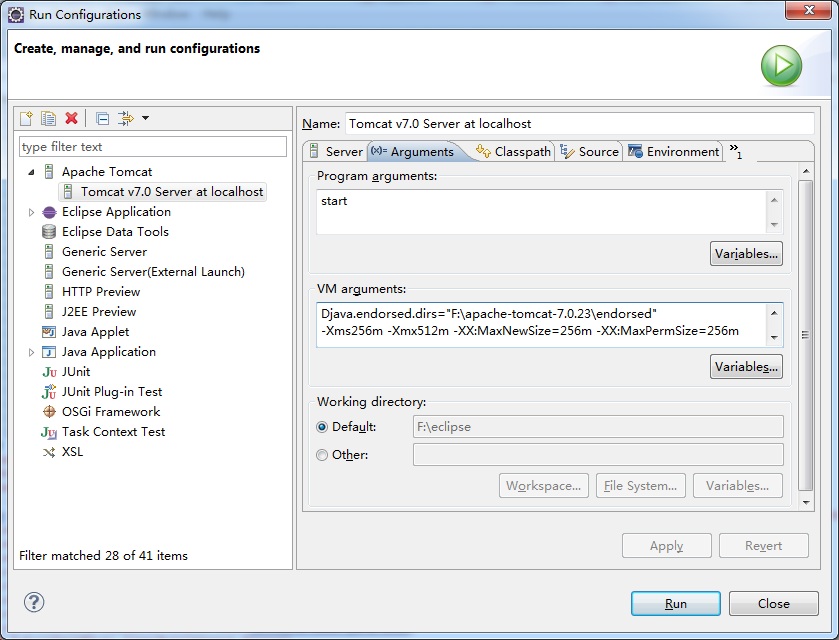Select the Task Context Test label
Viewport: 839px width, 640px height.
coord(113,432)
